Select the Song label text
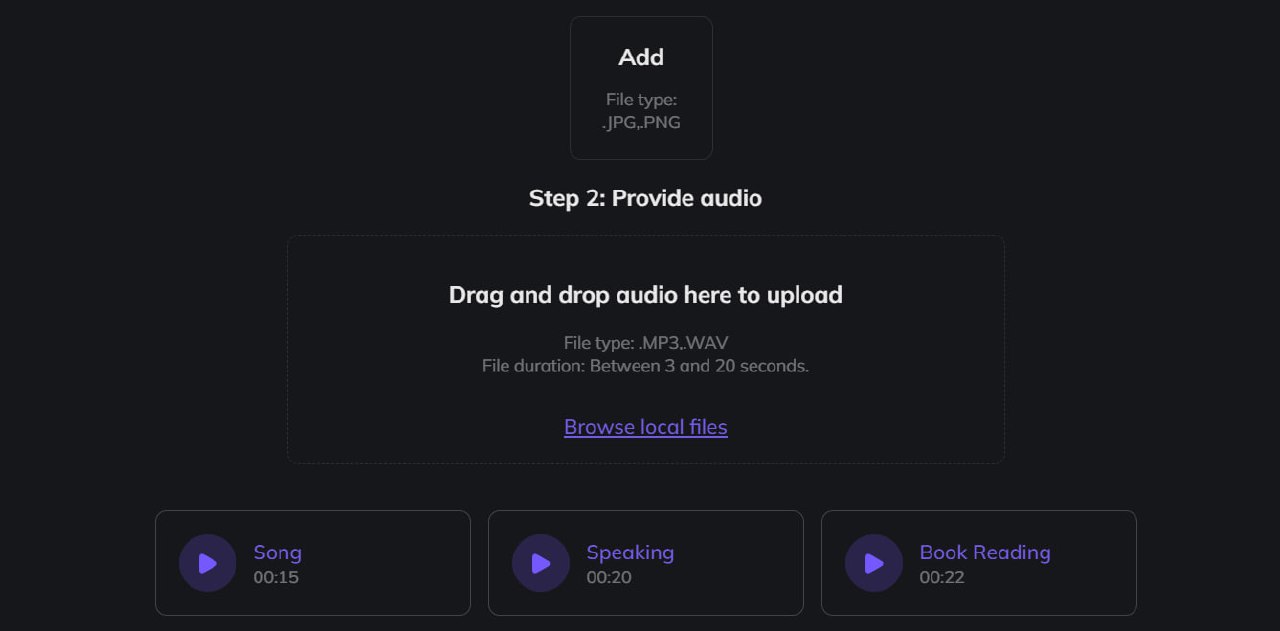Image resolution: width=1280 pixels, height=631 pixels. 277,552
